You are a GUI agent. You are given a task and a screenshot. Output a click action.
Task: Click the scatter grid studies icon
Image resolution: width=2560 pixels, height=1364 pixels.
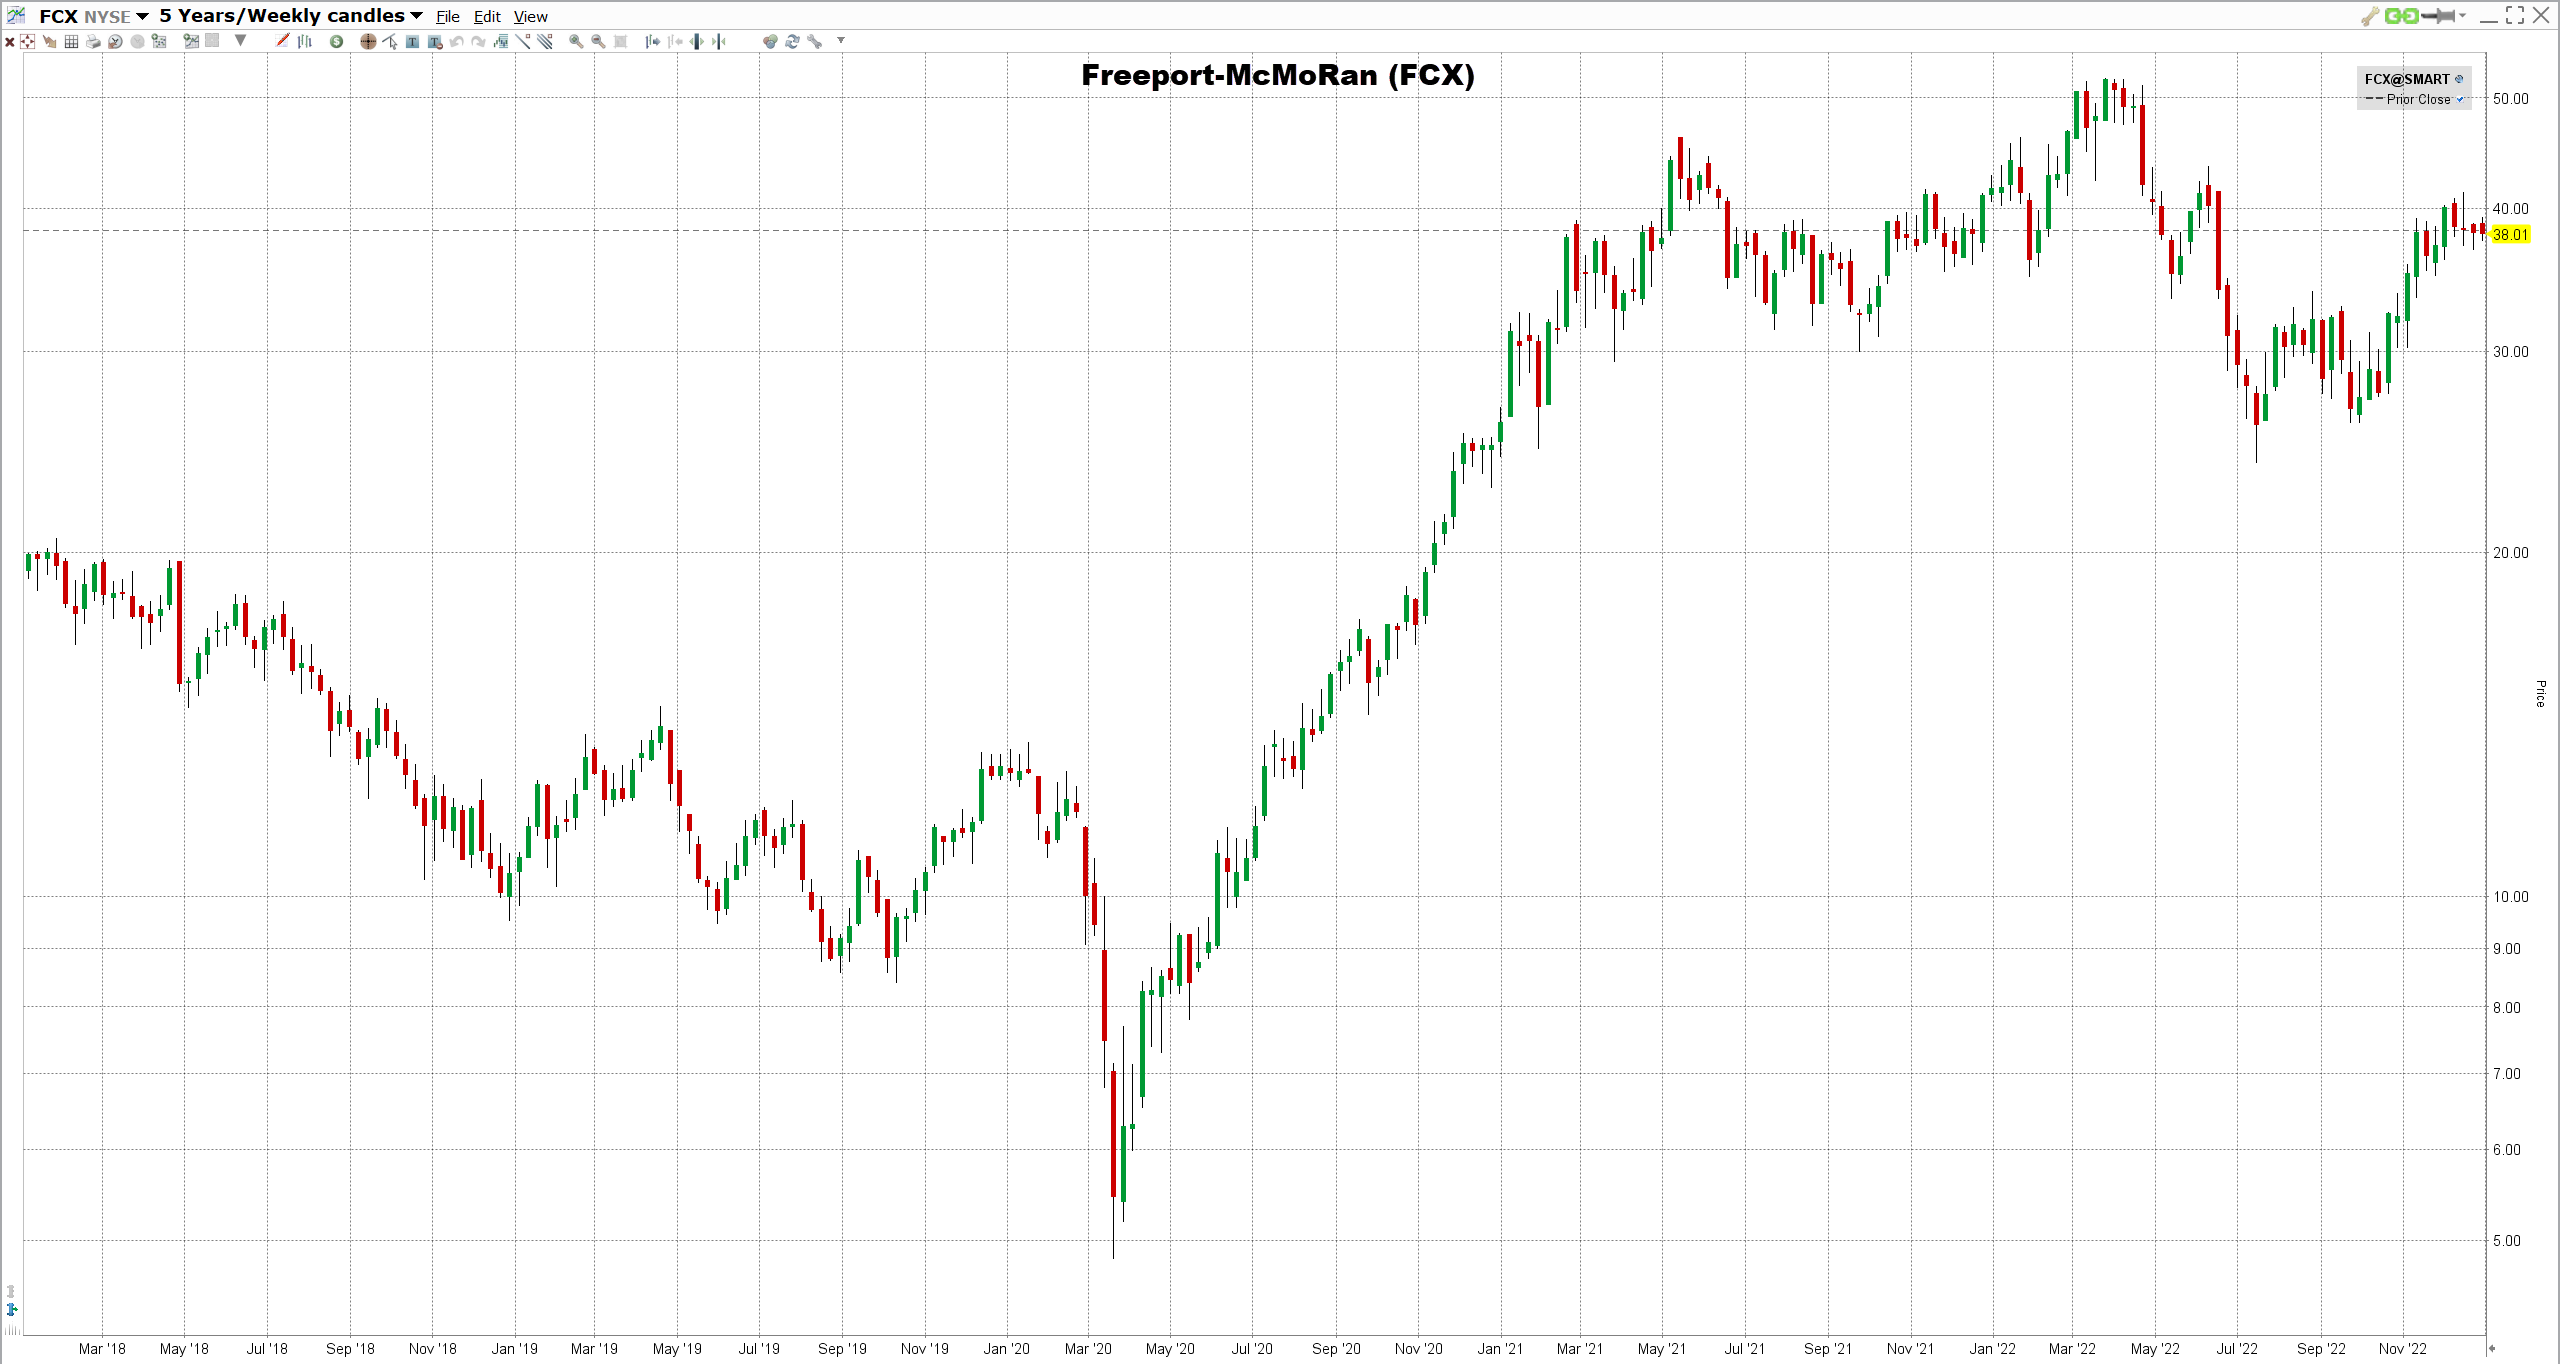click(x=159, y=42)
